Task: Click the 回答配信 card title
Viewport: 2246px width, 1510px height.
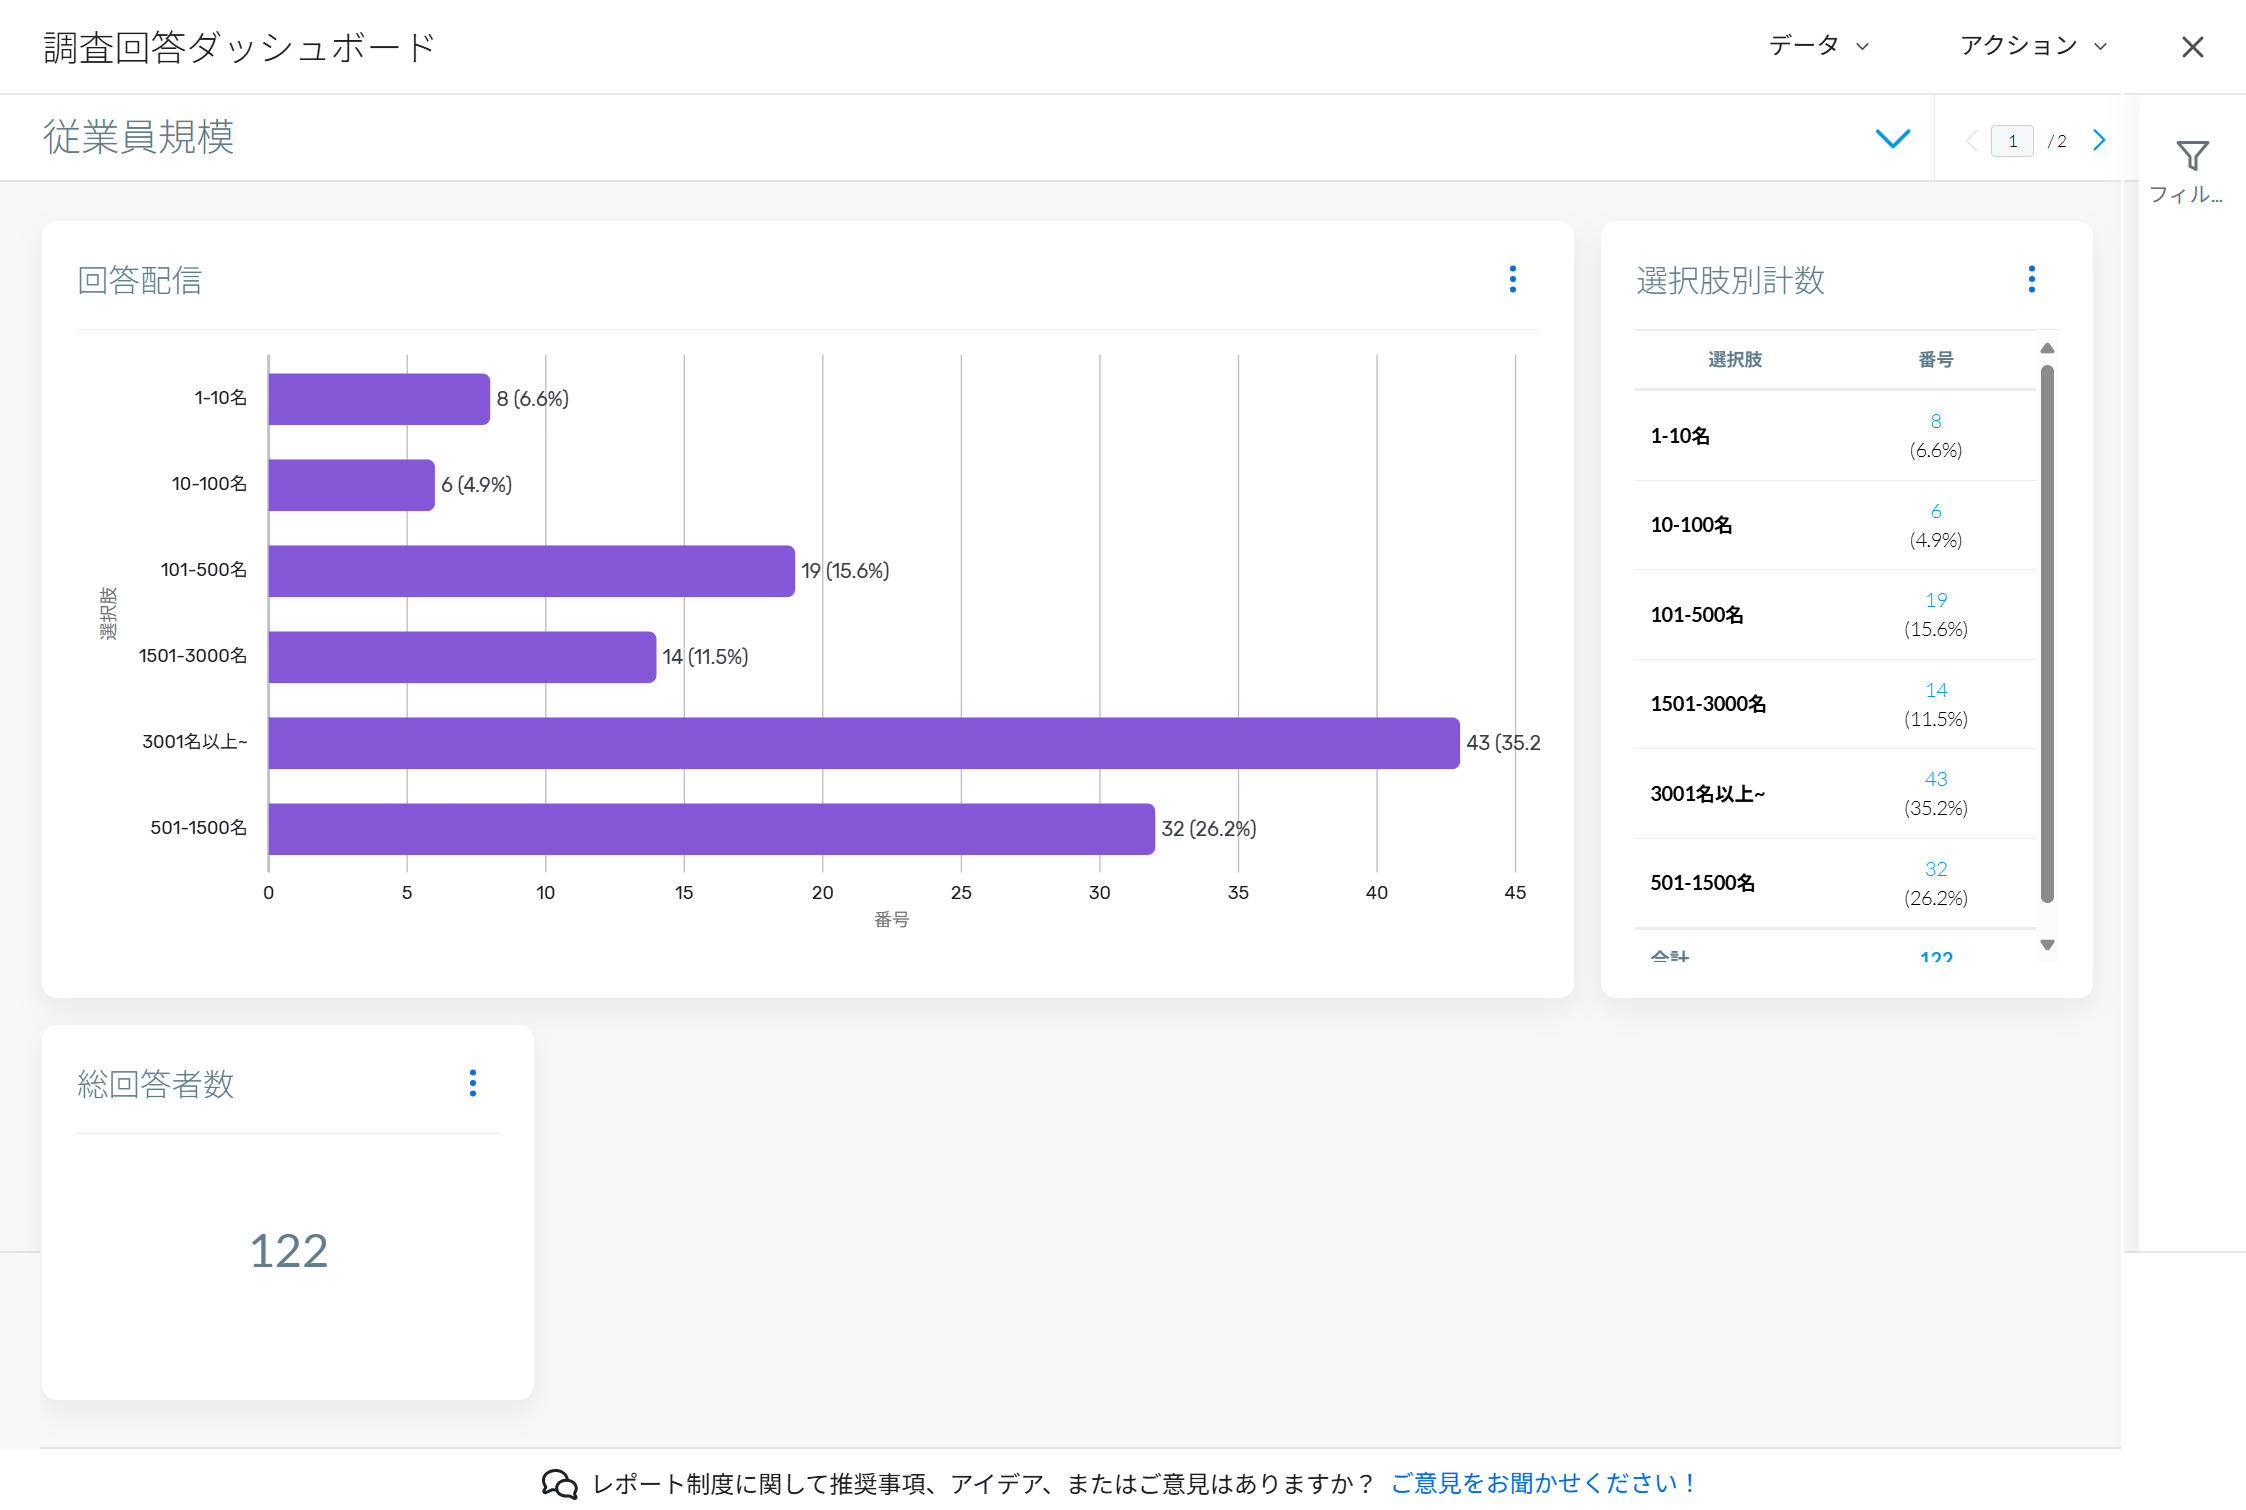Action: point(140,280)
